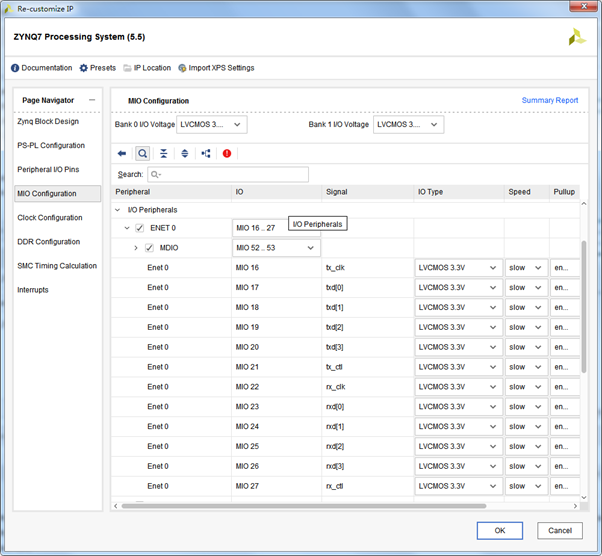Open the Presets gear option
602x556 pixels.
(98, 68)
